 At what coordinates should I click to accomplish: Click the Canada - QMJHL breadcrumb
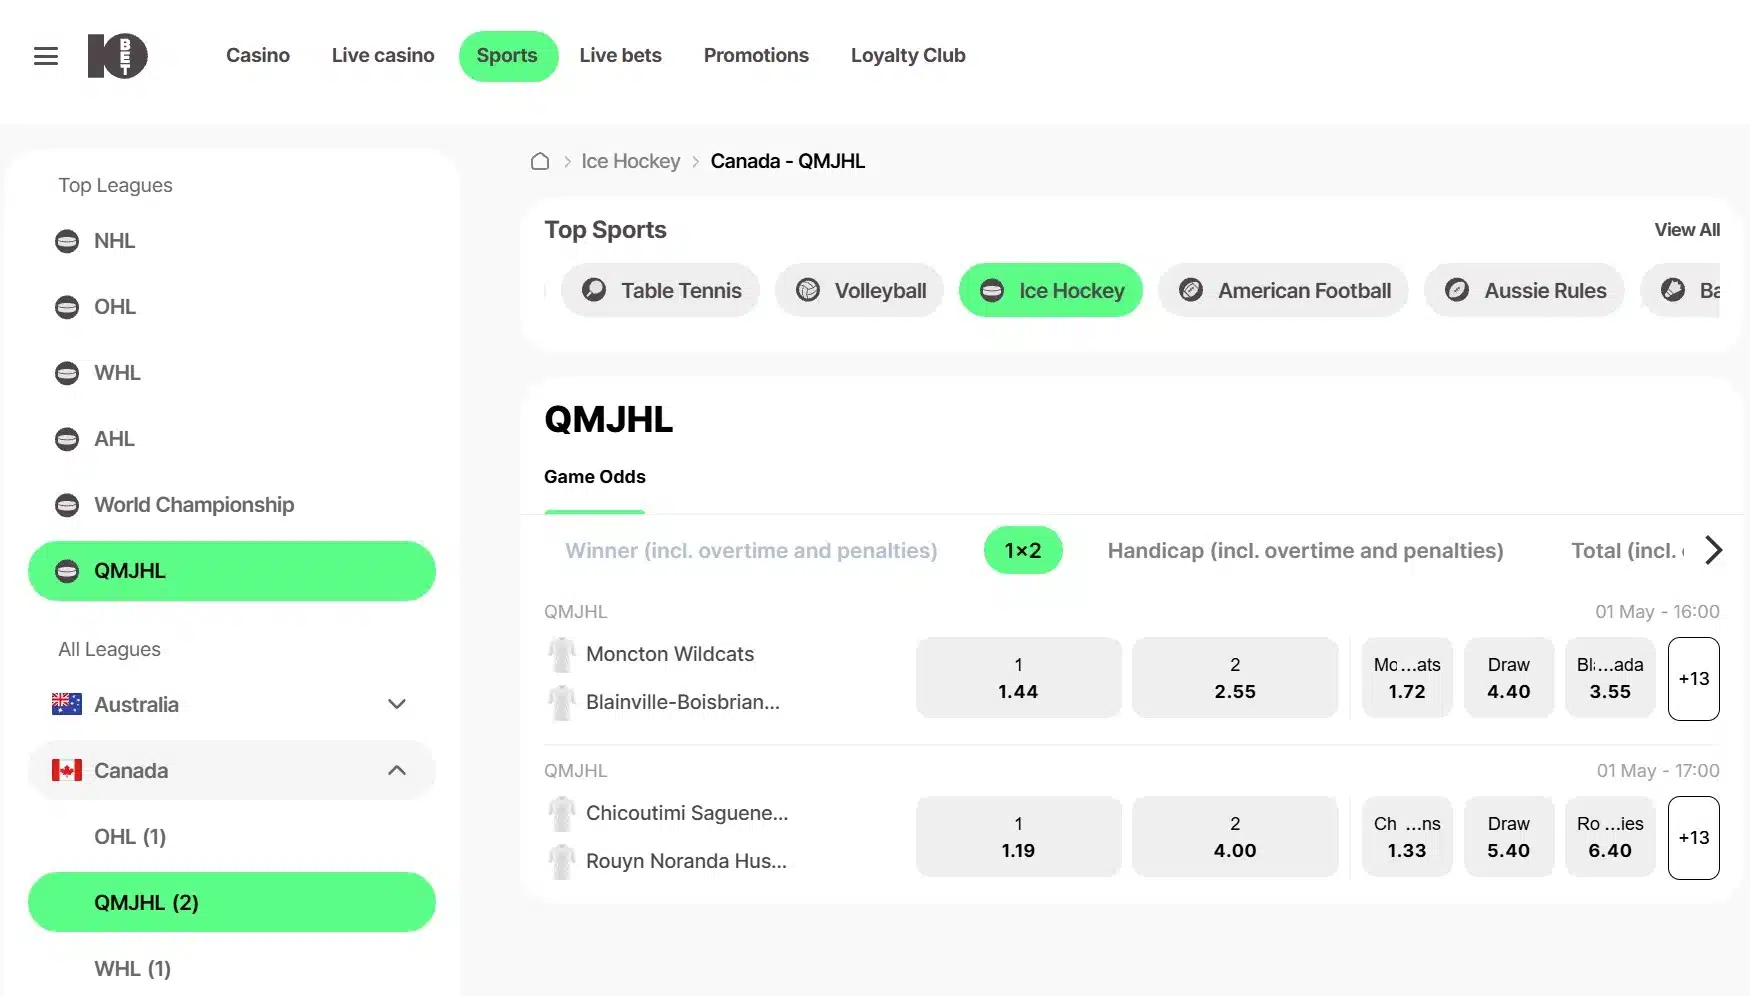click(x=788, y=161)
